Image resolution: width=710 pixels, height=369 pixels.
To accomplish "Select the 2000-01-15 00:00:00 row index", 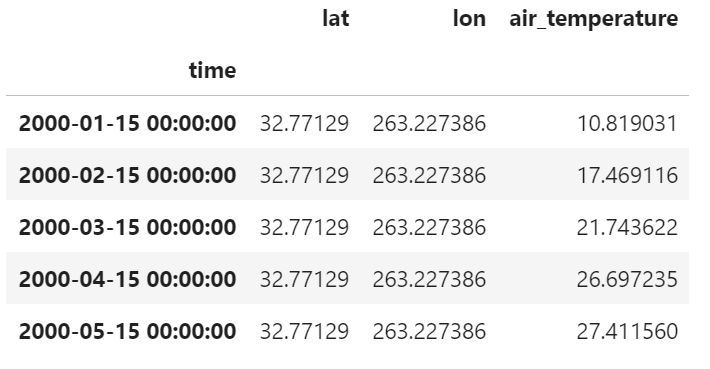I will click(x=127, y=123).
